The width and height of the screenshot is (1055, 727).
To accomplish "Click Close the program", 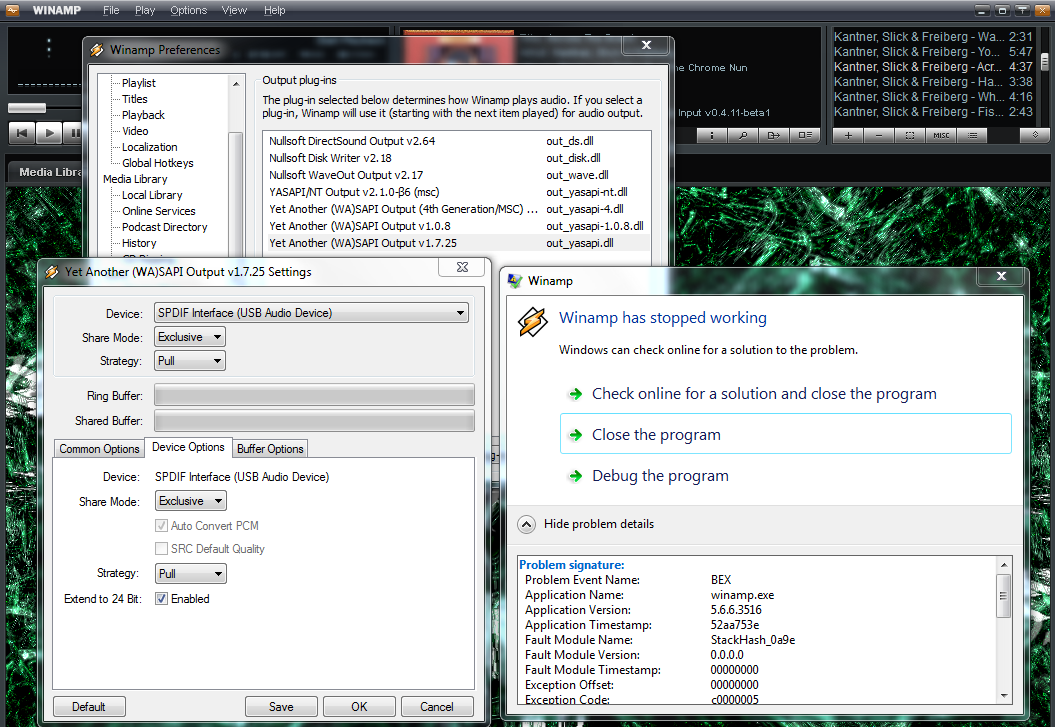I will click(656, 435).
